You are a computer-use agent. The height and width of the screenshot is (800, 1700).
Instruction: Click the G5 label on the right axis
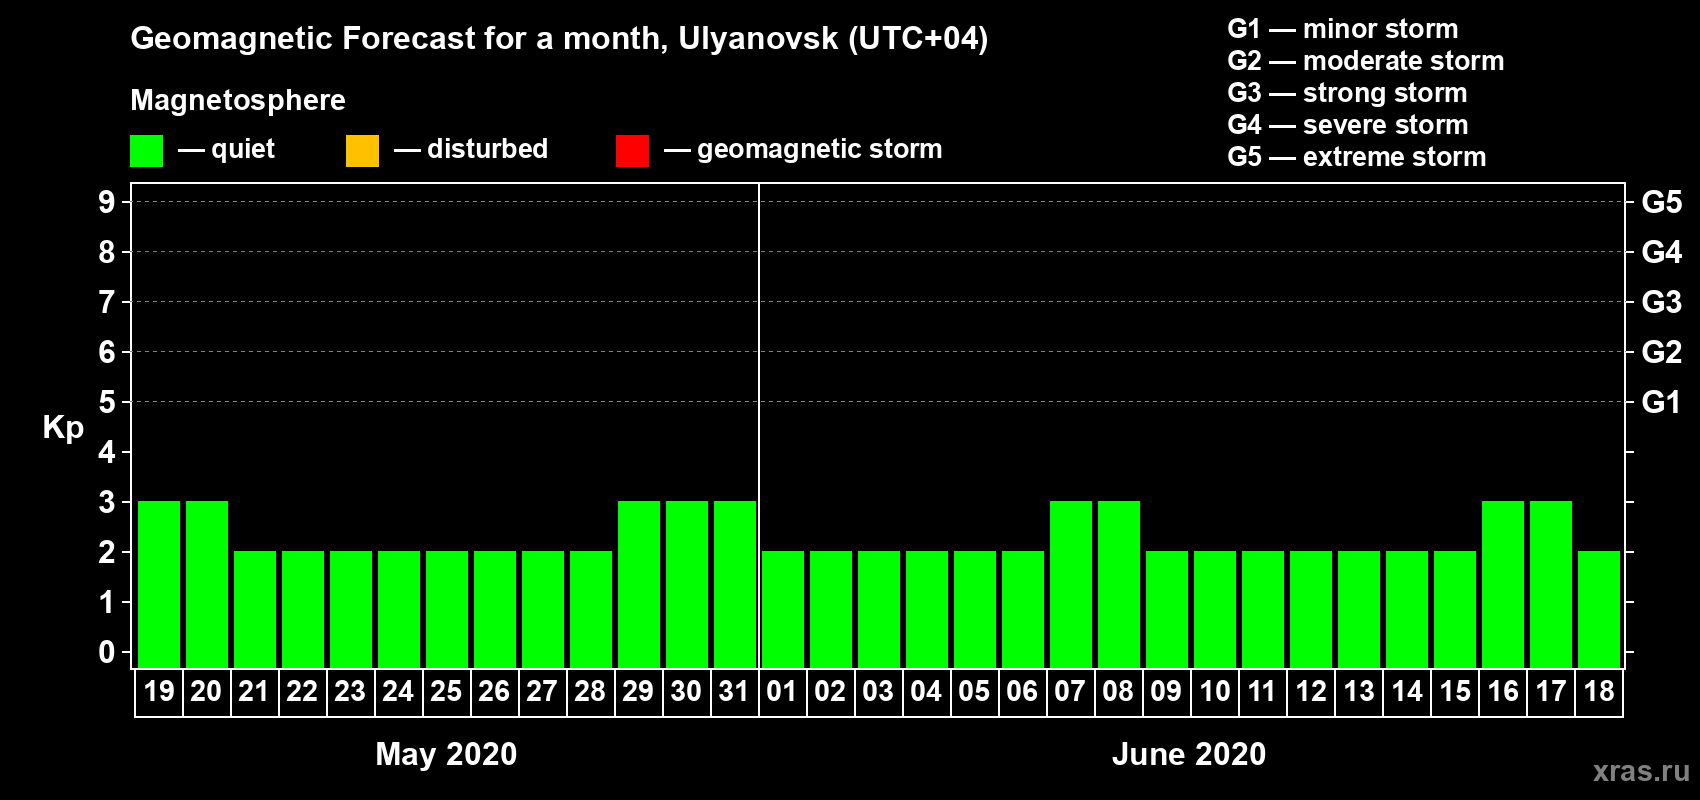[1662, 202]
